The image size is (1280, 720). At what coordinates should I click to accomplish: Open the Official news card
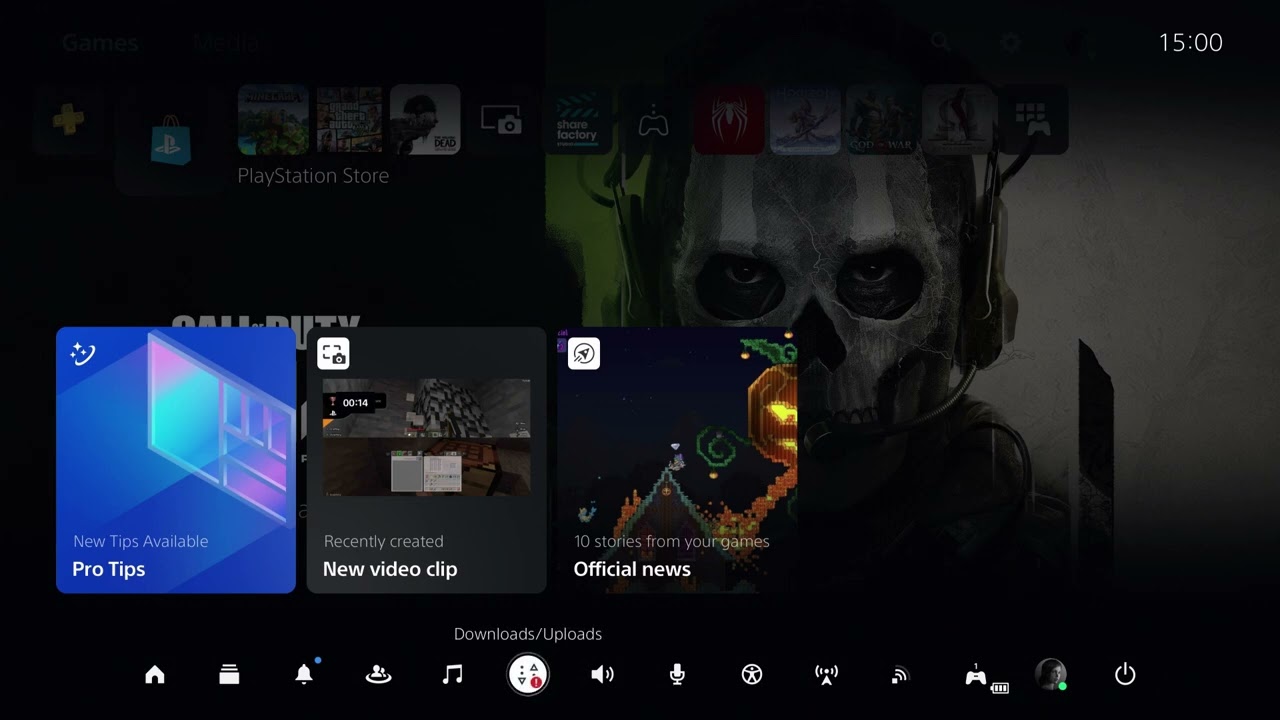pos(677,460)
